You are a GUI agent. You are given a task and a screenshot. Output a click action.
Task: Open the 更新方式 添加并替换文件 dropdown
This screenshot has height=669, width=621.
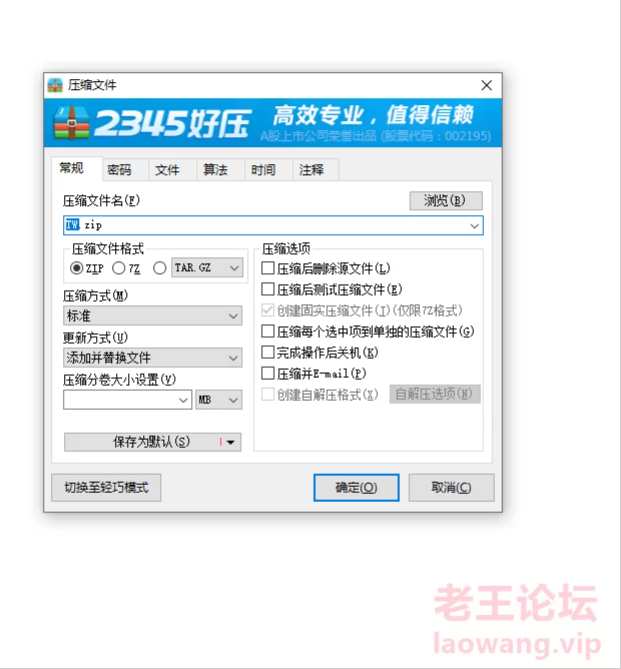[x=153, y=358]
